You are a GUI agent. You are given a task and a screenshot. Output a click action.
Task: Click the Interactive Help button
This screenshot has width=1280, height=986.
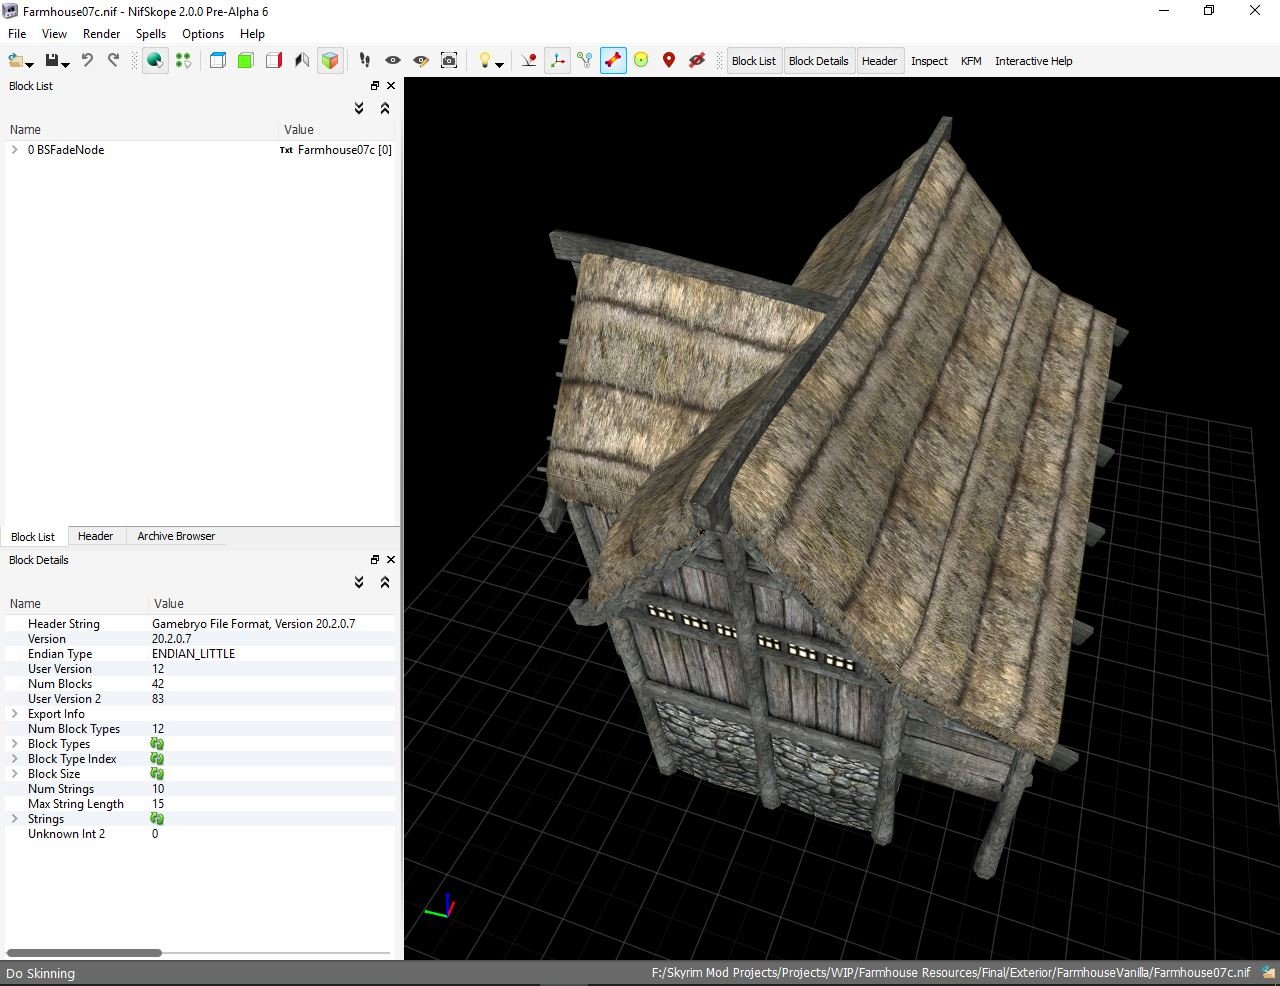(1033, 61)
